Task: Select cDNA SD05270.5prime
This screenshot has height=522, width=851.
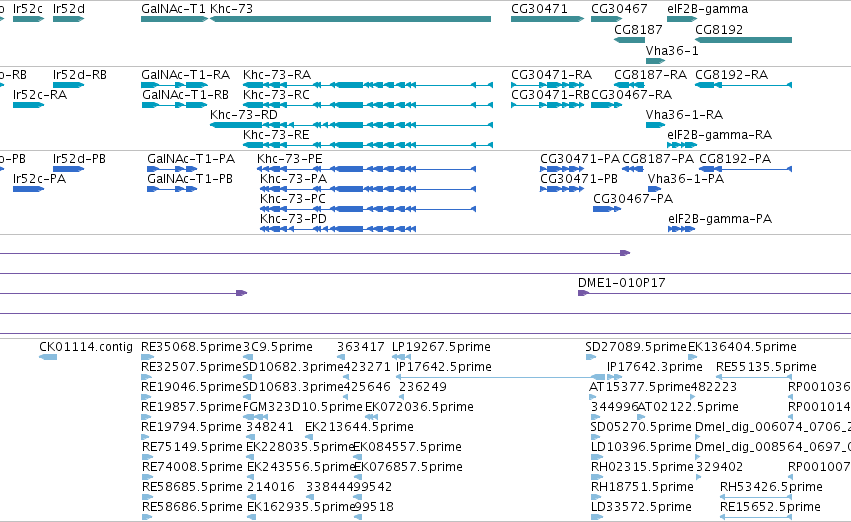Action: (x=595, y=437)
